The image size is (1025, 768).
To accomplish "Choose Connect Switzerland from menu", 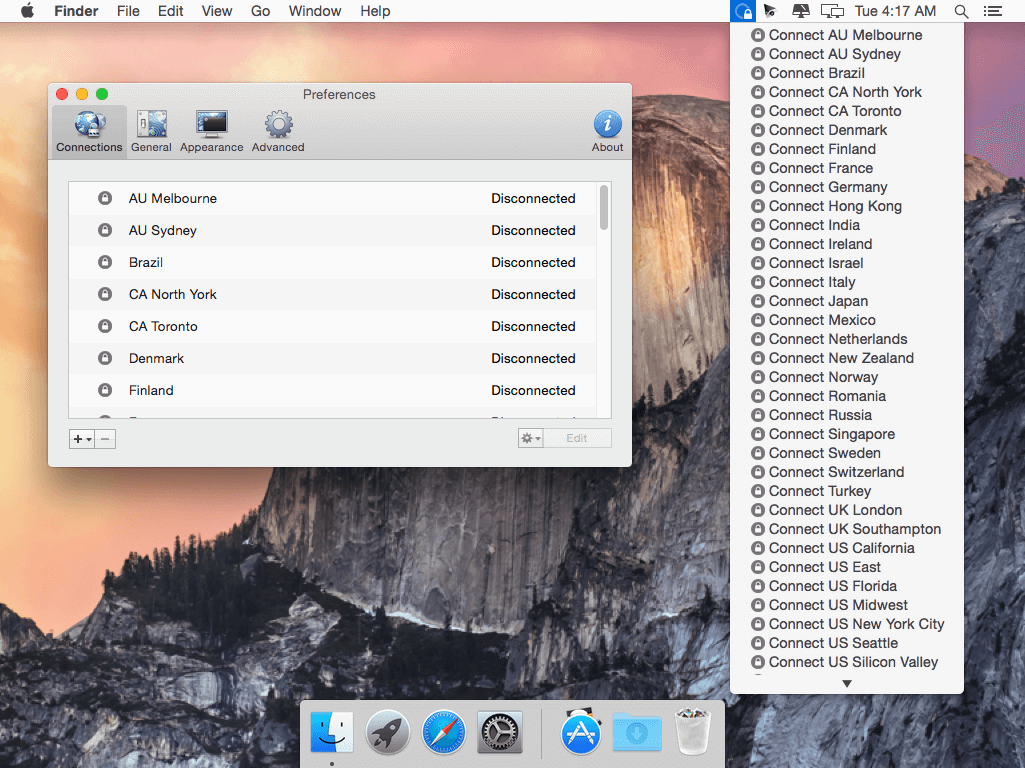I will pos(847,472).
